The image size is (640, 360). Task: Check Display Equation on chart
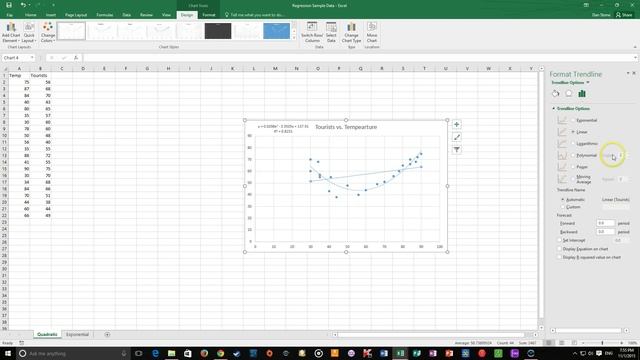click(x=560, y=249)
